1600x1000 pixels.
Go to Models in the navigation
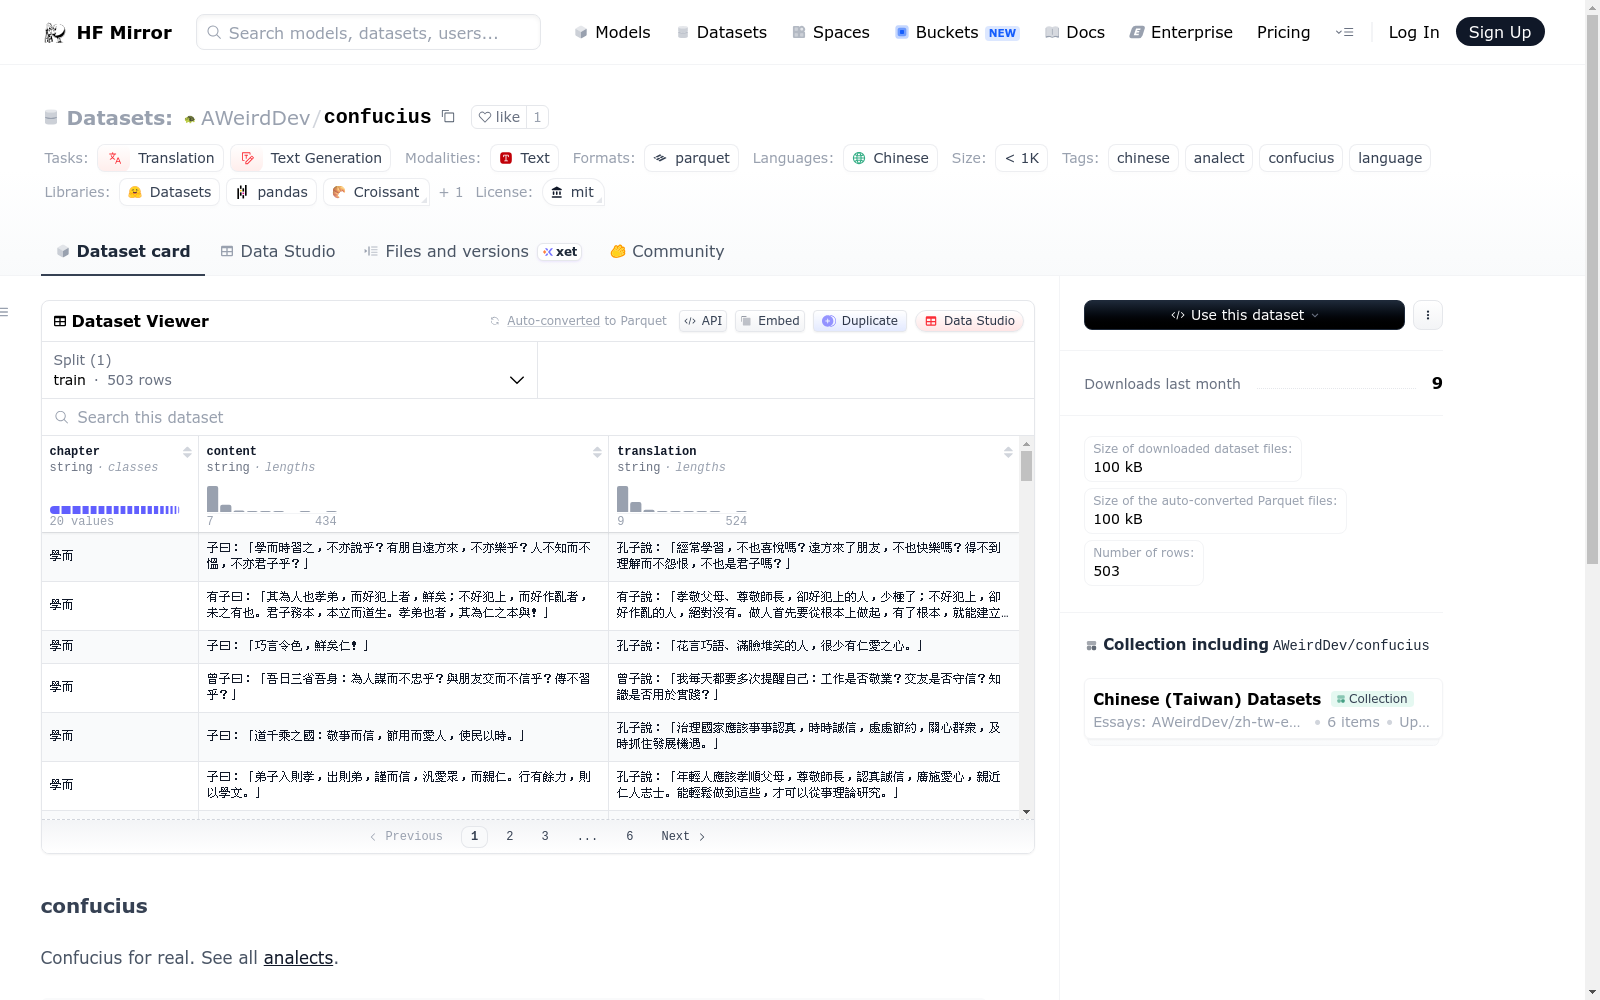point(612,32)
